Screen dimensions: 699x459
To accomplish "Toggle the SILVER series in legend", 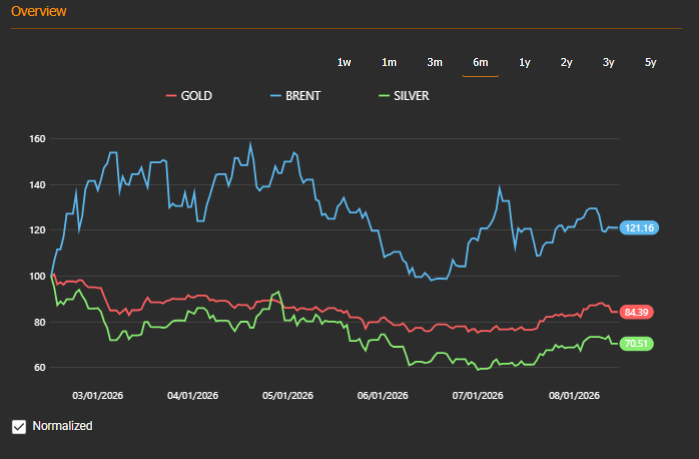I will [x=404, y=96].
